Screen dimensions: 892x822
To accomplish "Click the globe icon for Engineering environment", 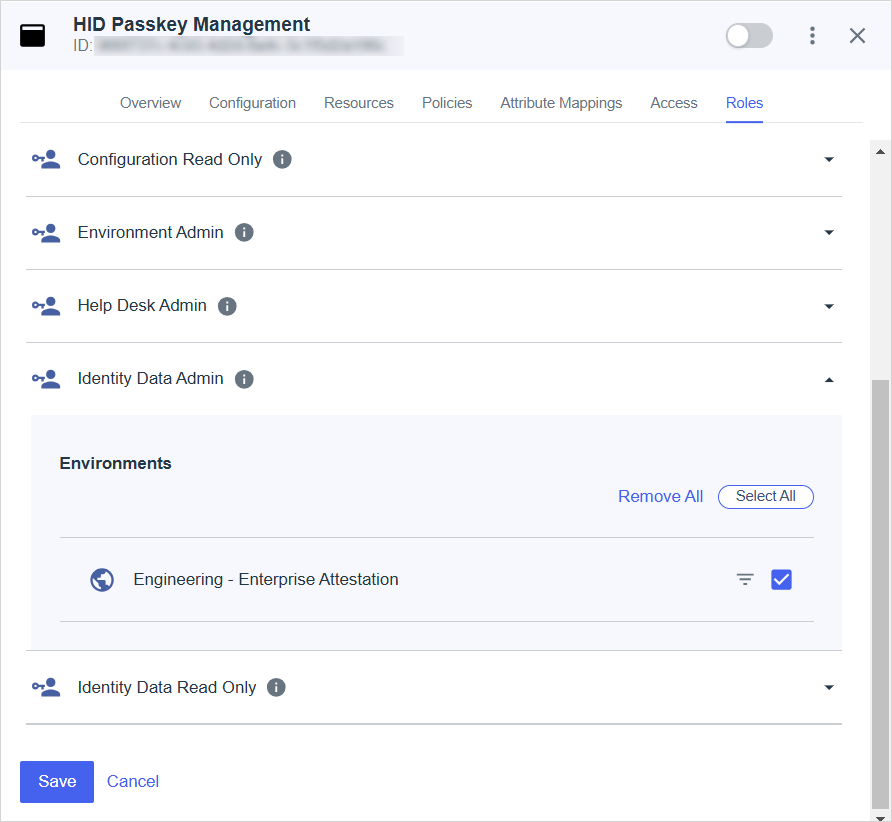I will click(102, 580).
